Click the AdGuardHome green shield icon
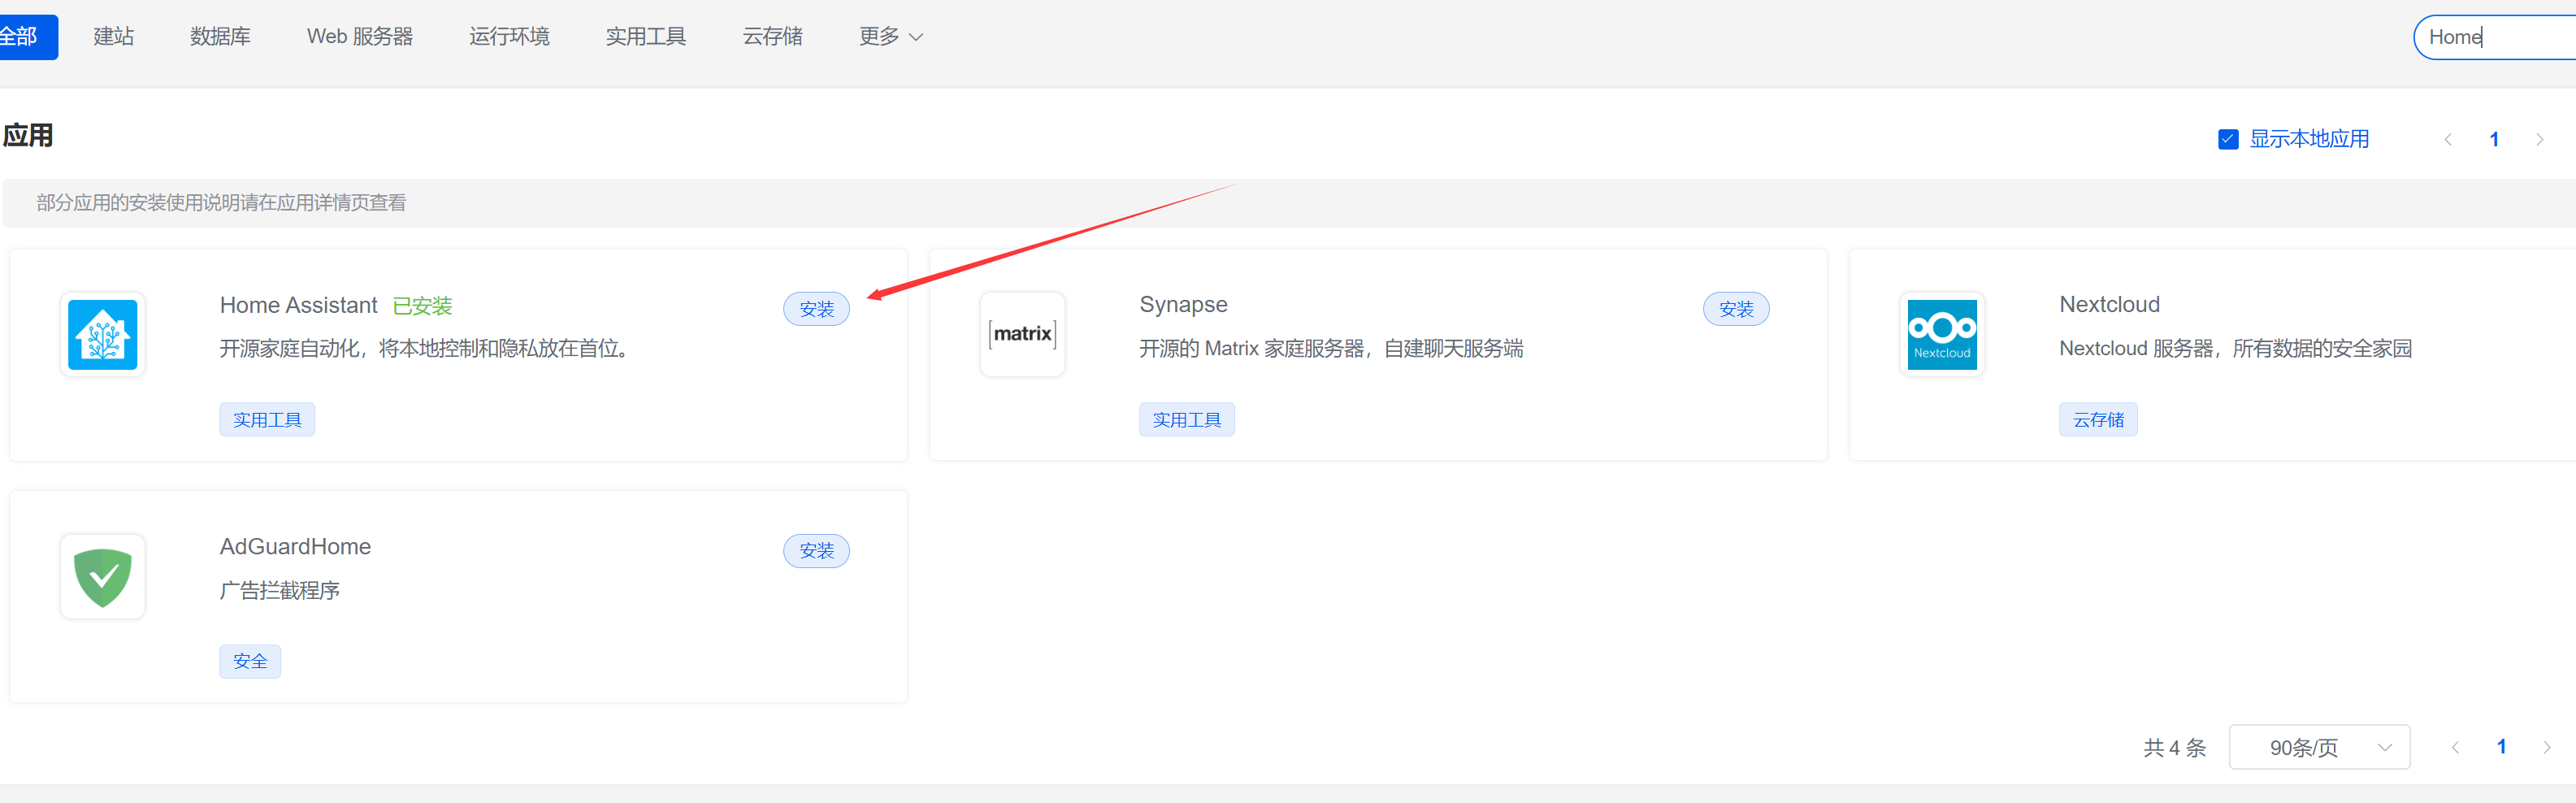This screenshot has width=2576, height=803. [x=103, y=577]
